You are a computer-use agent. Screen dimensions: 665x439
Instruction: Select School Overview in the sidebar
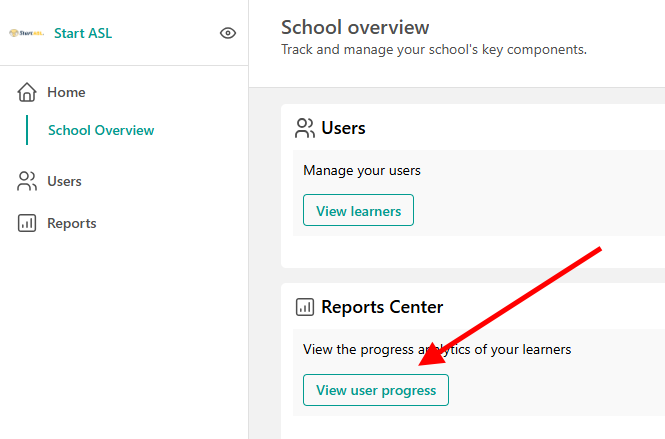coord(101,130)
